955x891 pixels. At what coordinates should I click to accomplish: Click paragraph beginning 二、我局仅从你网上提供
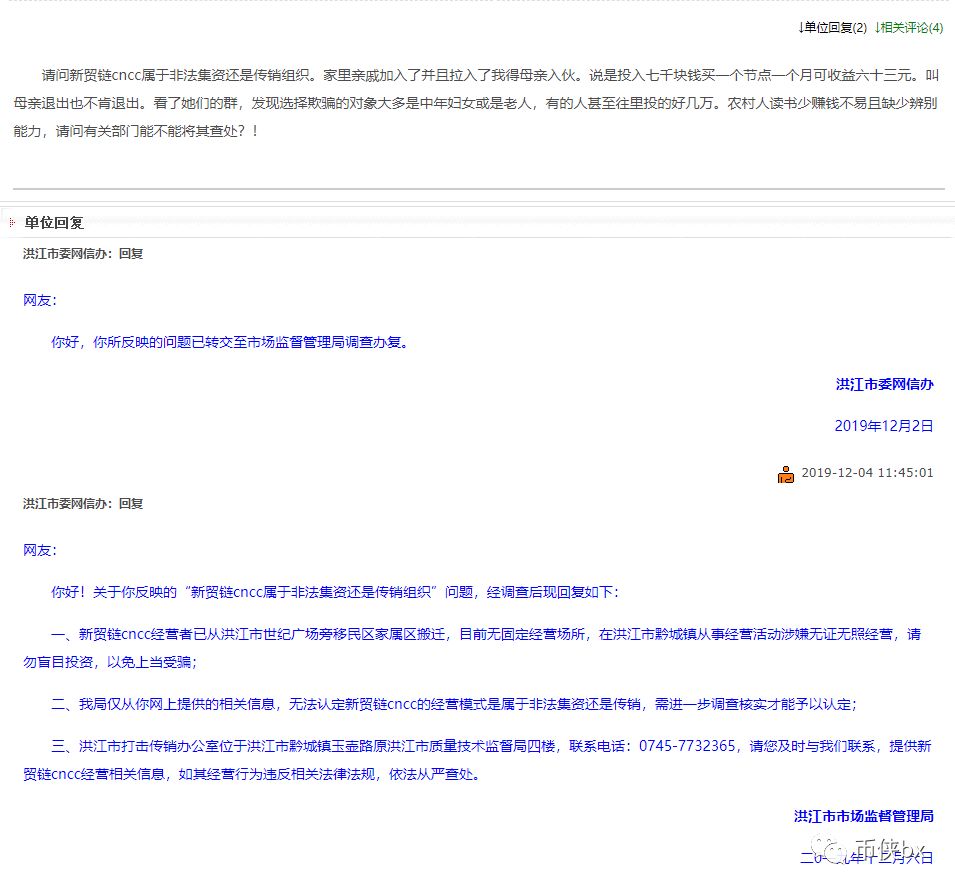(x=454, y=704)
